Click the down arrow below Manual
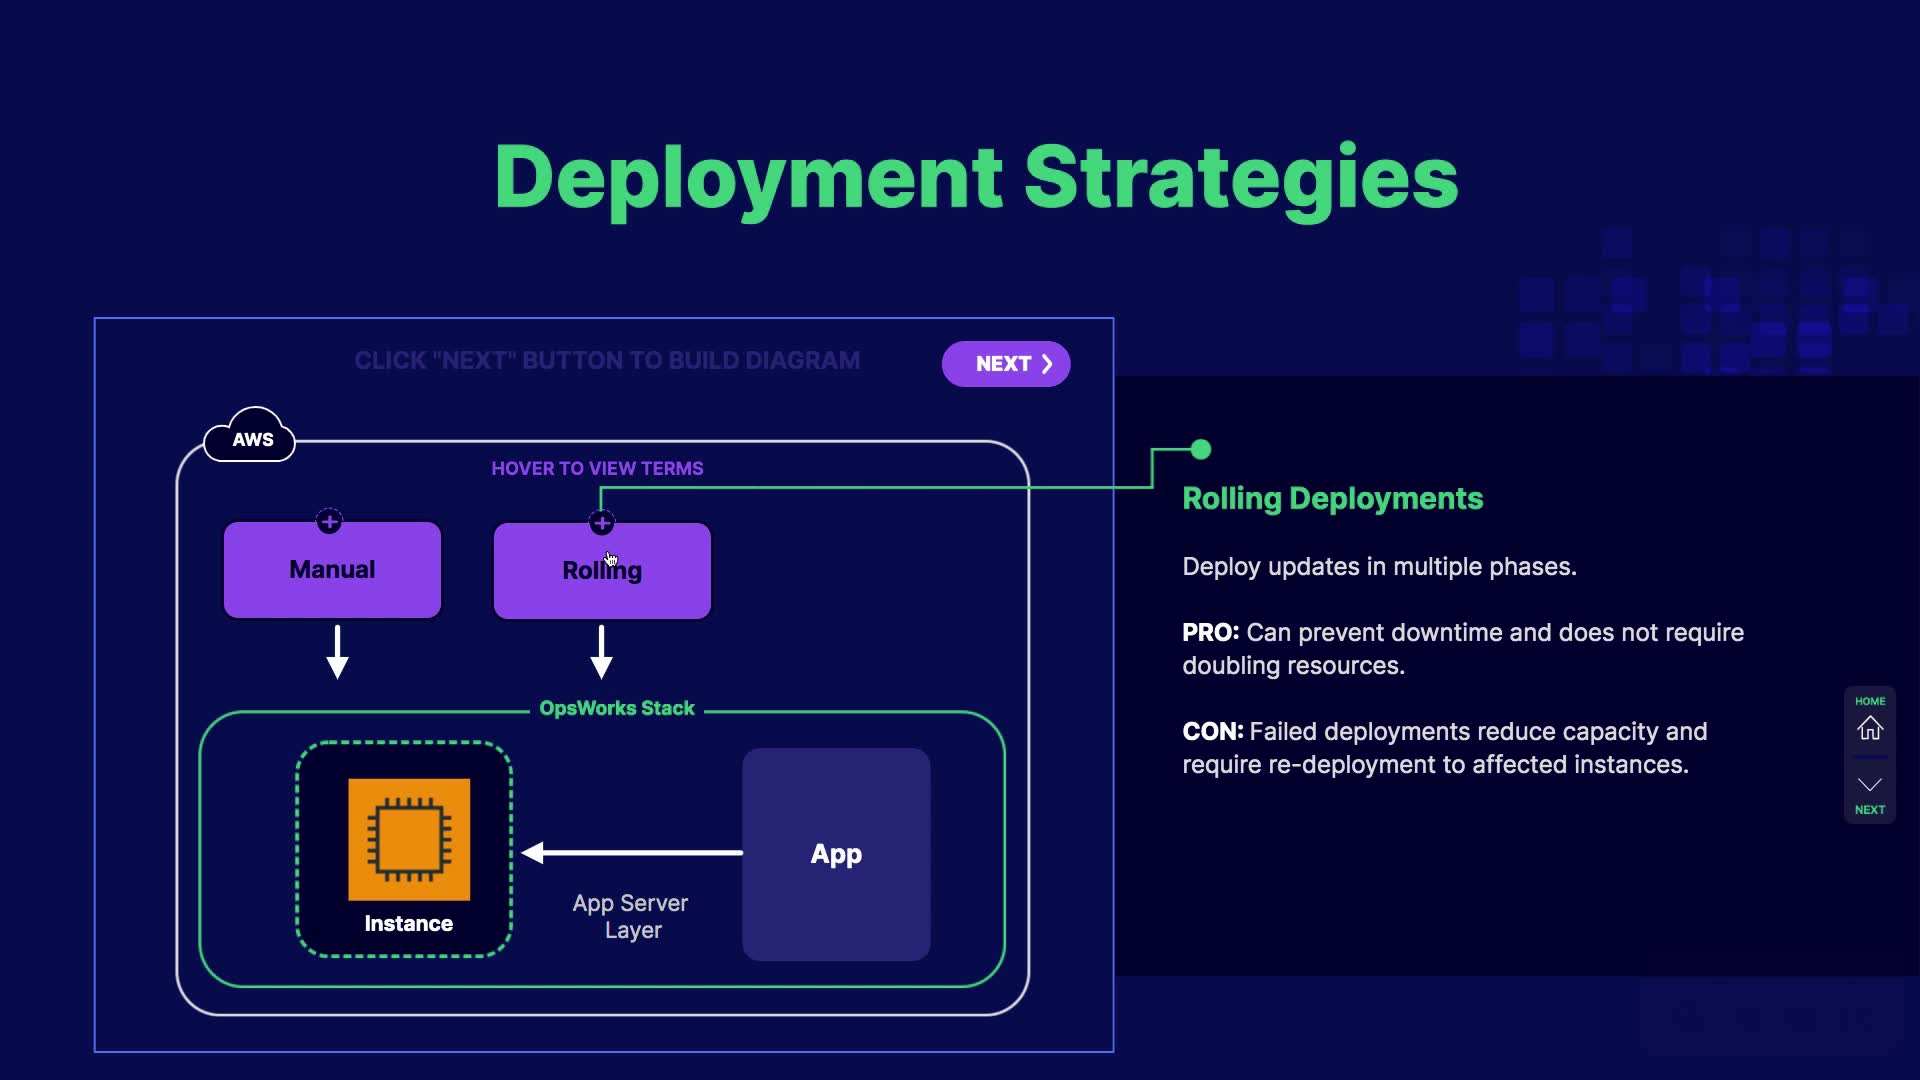Image resolution: width=1920 pixels, height=1080 pixels. (338, 652)
